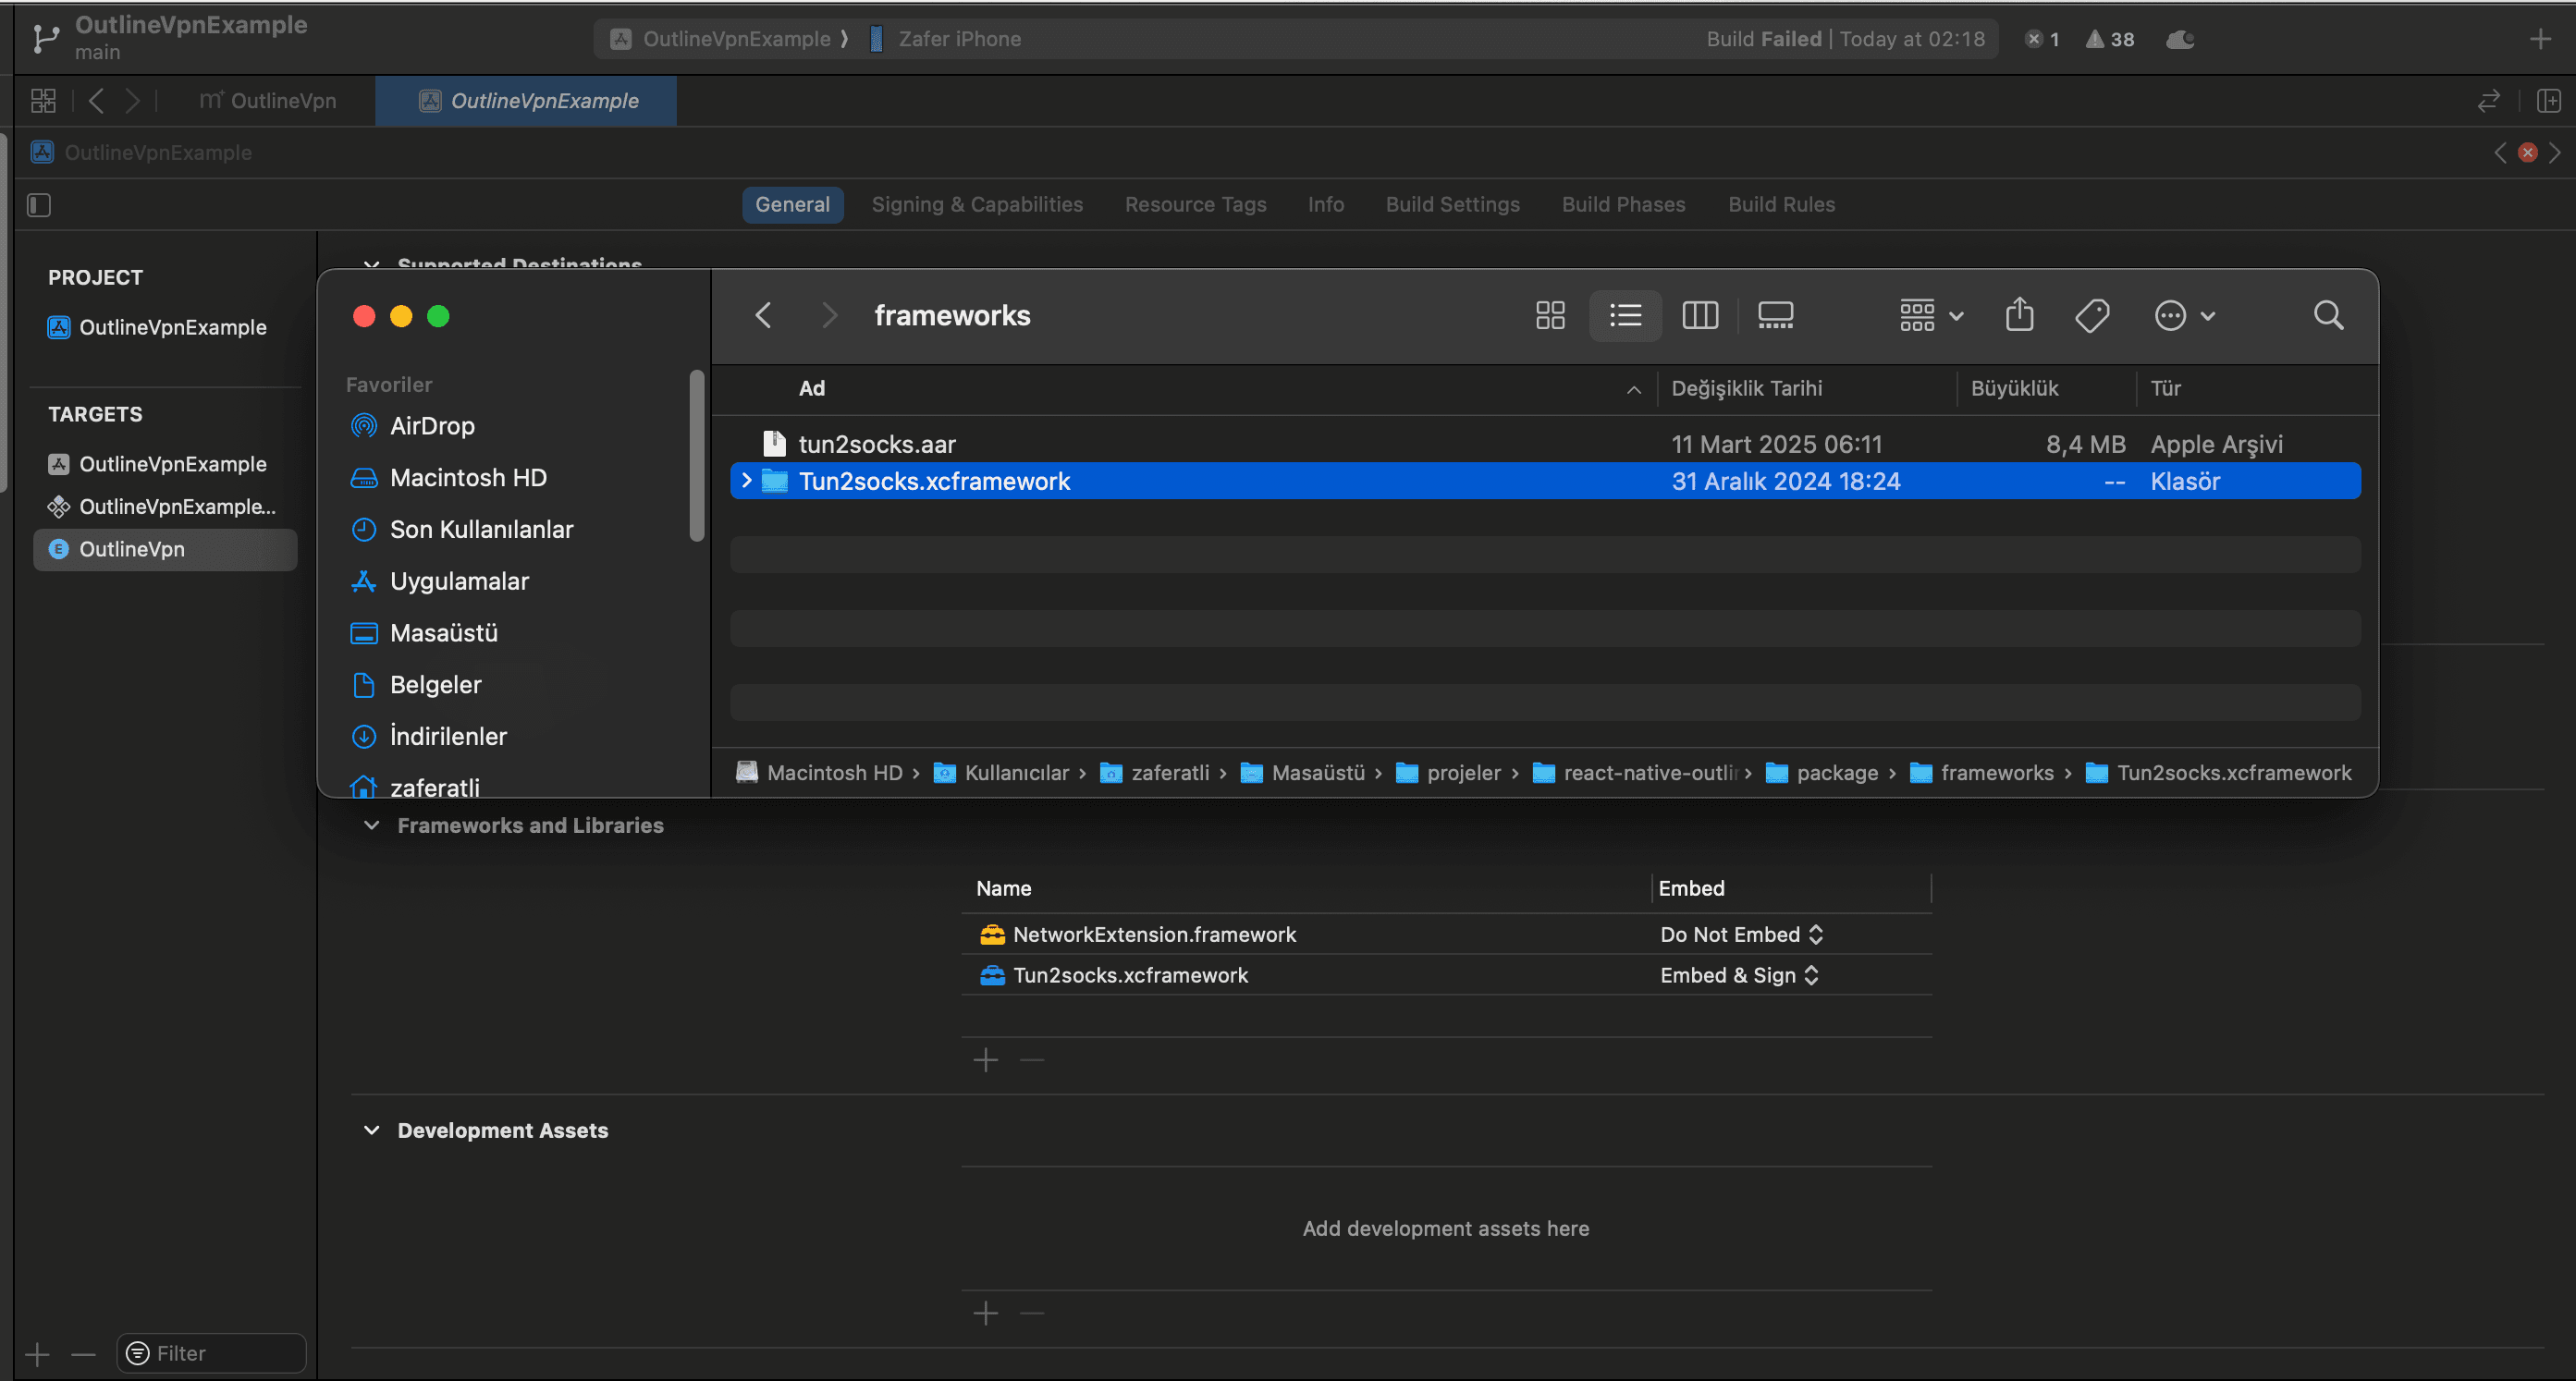Open the Build Phases tab
The width and height of the screenshot is (2576, 1381).
coord(1623,204)
